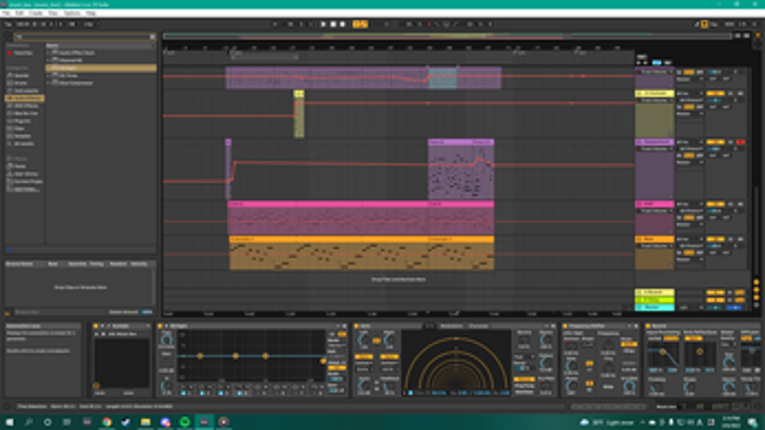Viewport: 765px width, 430px height.
Task: Open the Options menu
Action: [72, 13]
